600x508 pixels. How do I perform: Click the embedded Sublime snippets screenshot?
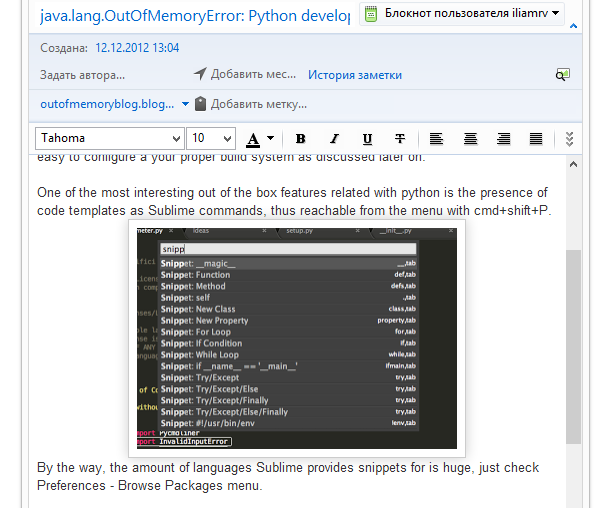[297, 338]
